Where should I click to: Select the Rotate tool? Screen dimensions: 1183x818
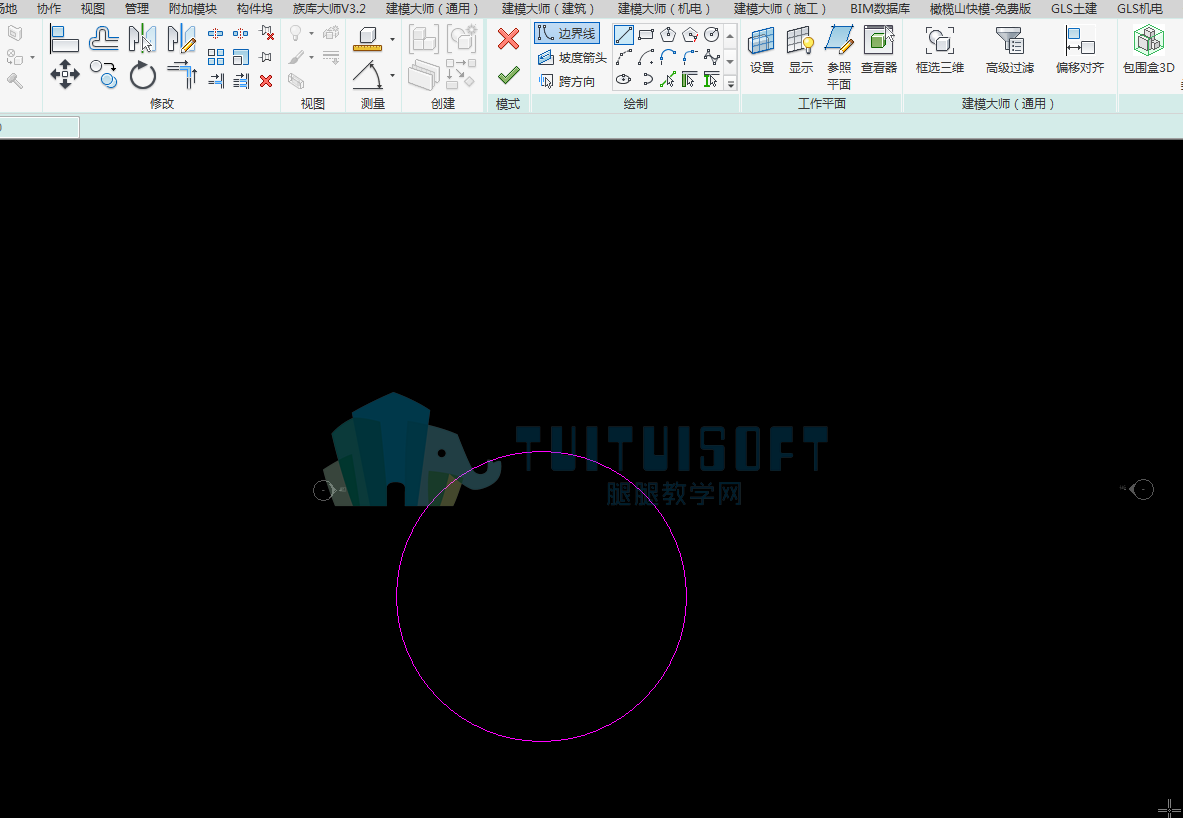pos(142,75)
